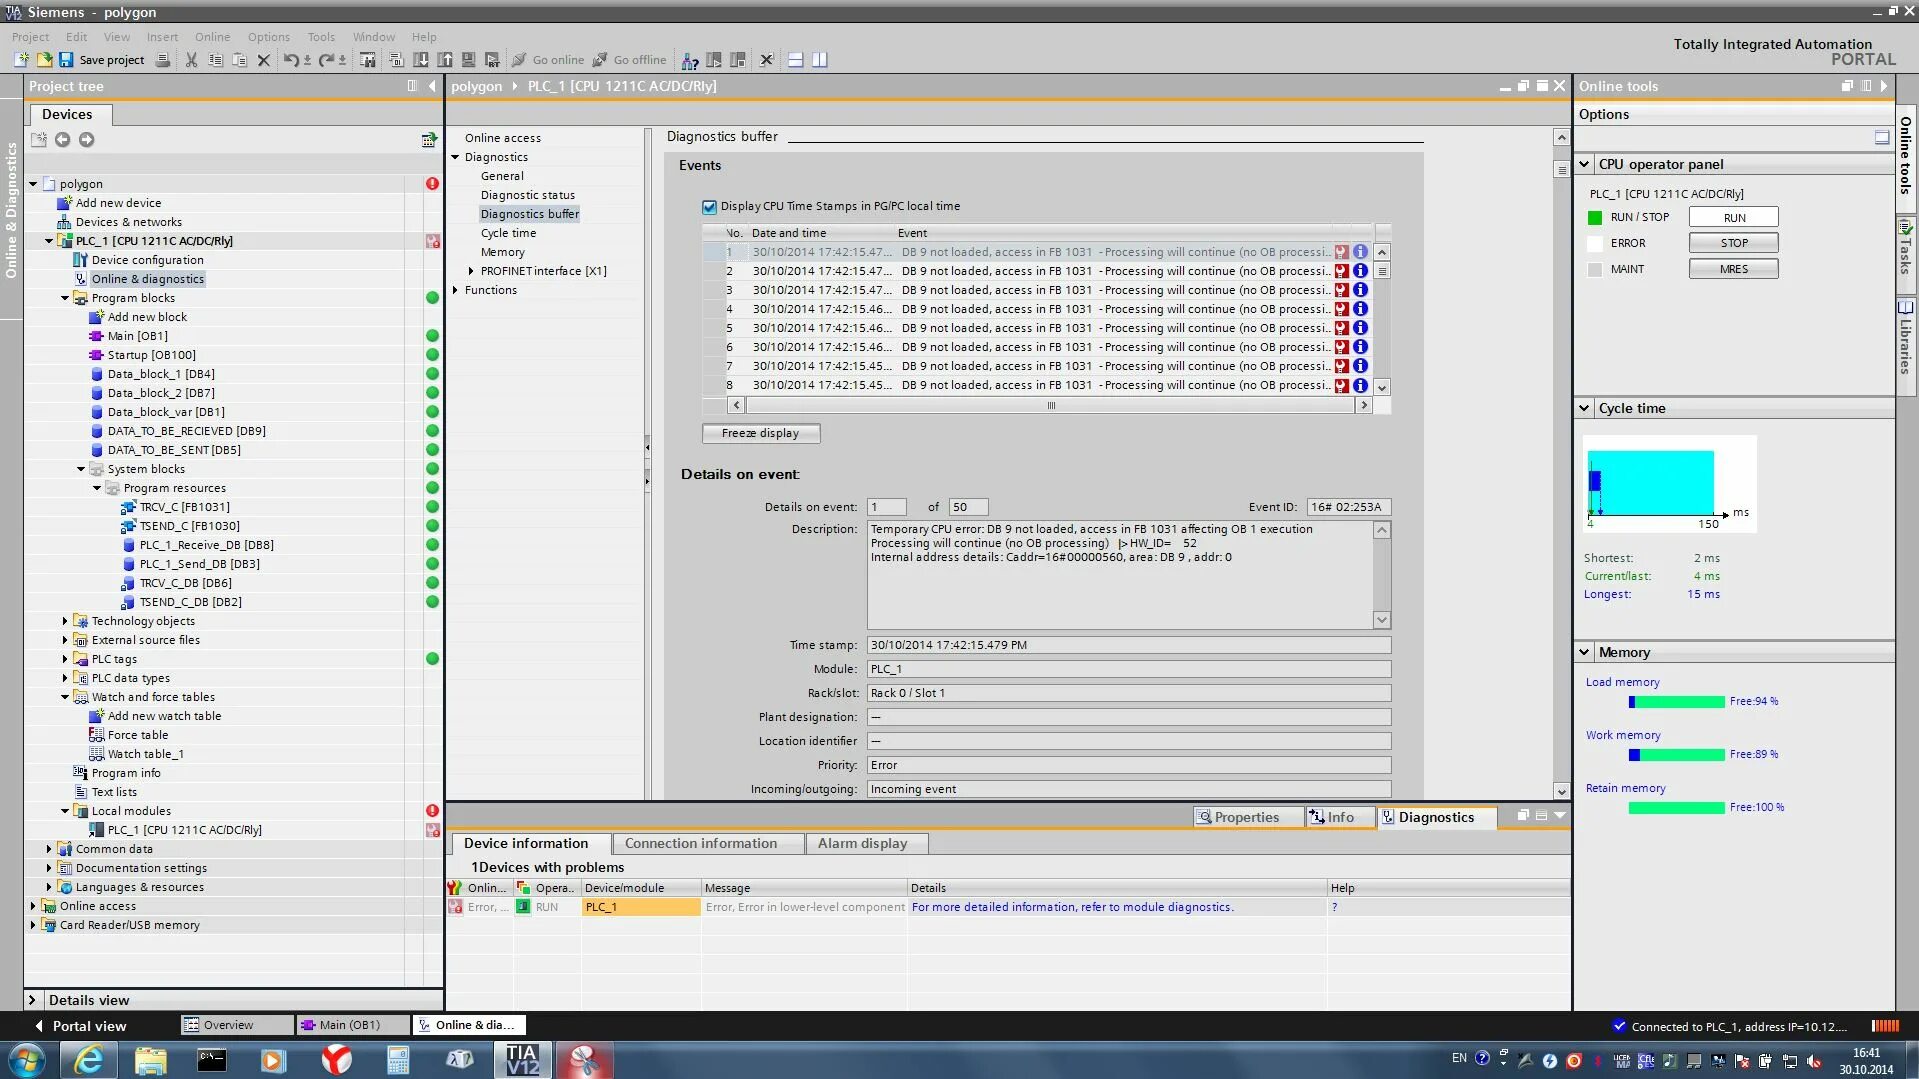Click the Yandex browser taskbar icon
This screenshot has width=1919, height=1079.
(x=336, y=1060)
